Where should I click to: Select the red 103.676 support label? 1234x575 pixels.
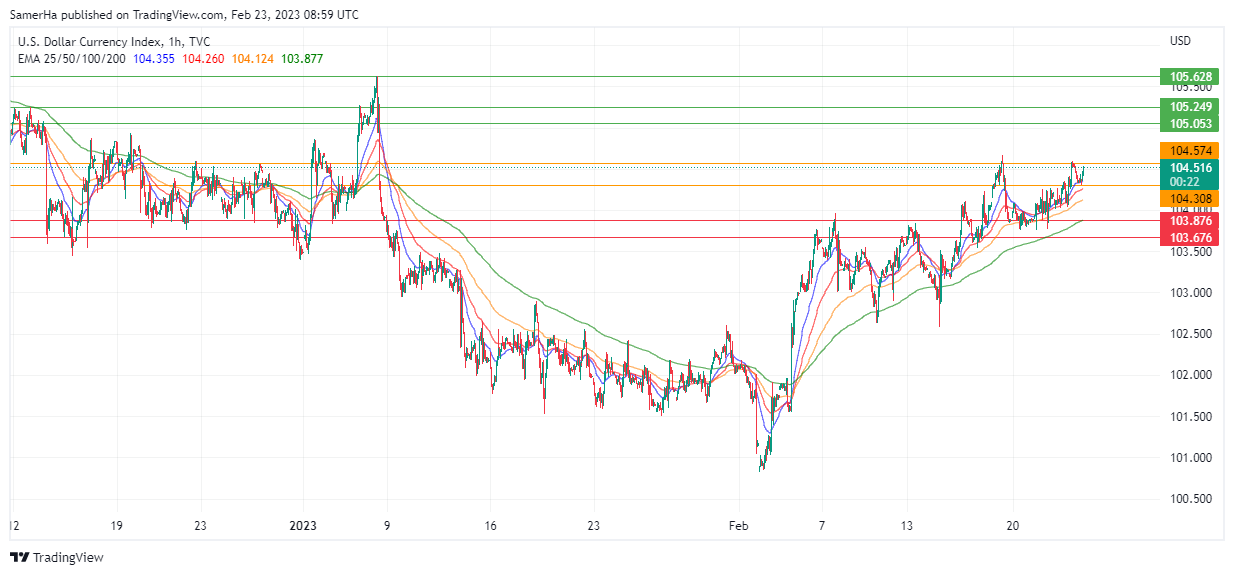pos(1191,238)
